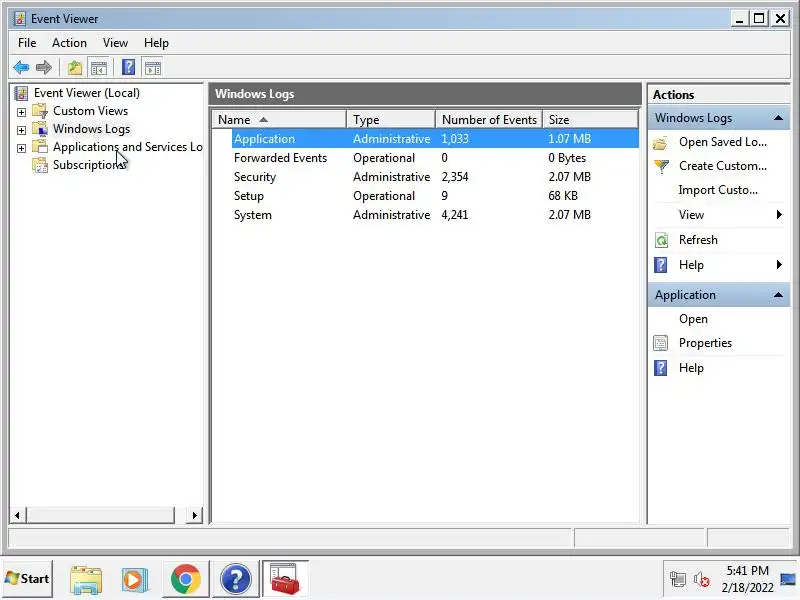Viewport: 800px width, 600px height.
Task: Open Windows Explorer from the taskbar
Action: 86,579
